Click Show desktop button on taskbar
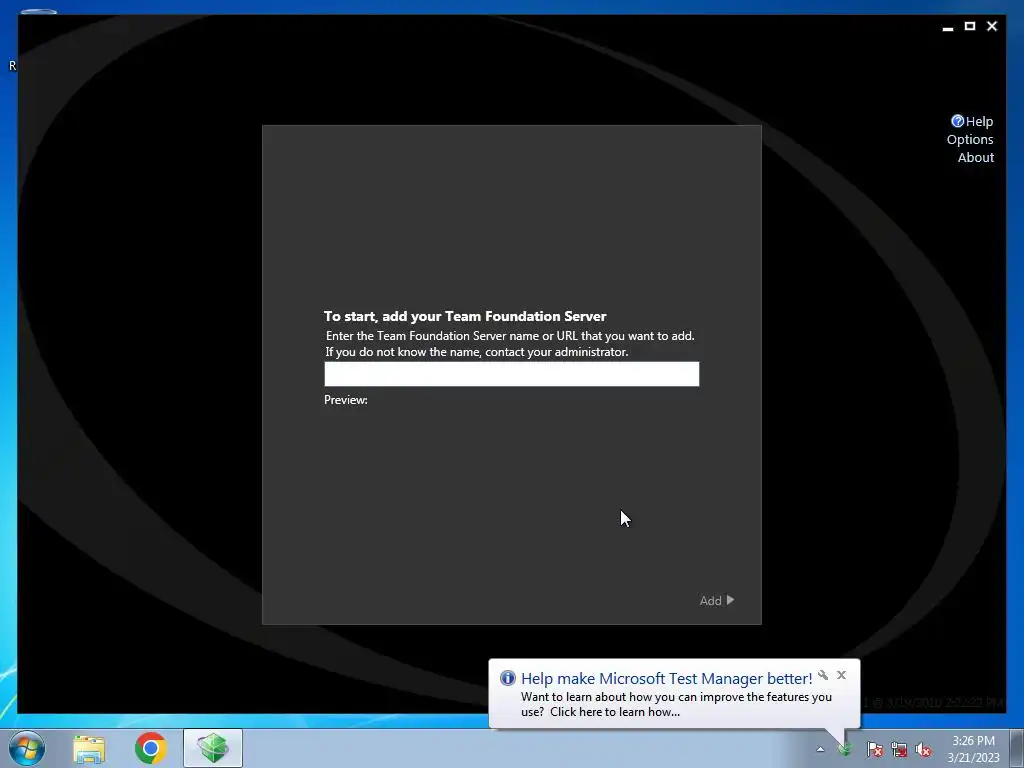Viewport: 1024px width, 768px height. click(1016, 748)
